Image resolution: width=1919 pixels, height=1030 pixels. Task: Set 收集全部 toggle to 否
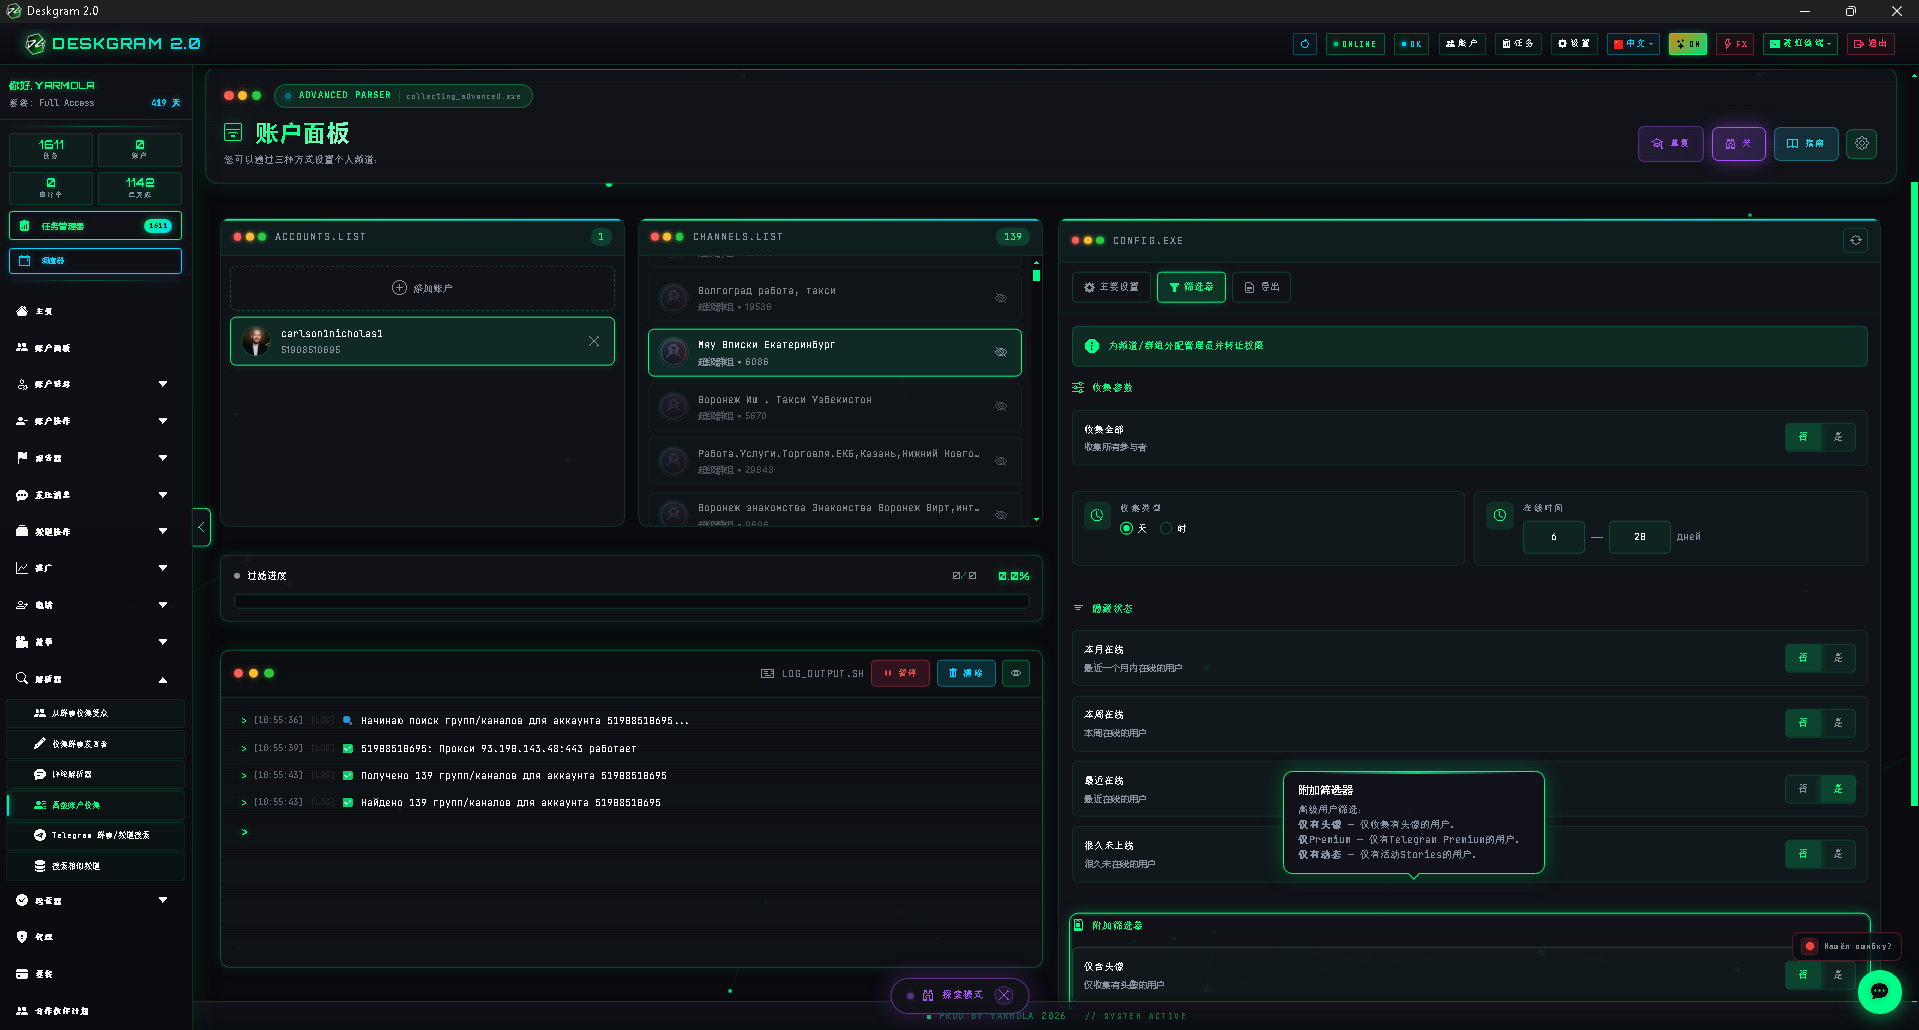click(x=1803, y=437)
